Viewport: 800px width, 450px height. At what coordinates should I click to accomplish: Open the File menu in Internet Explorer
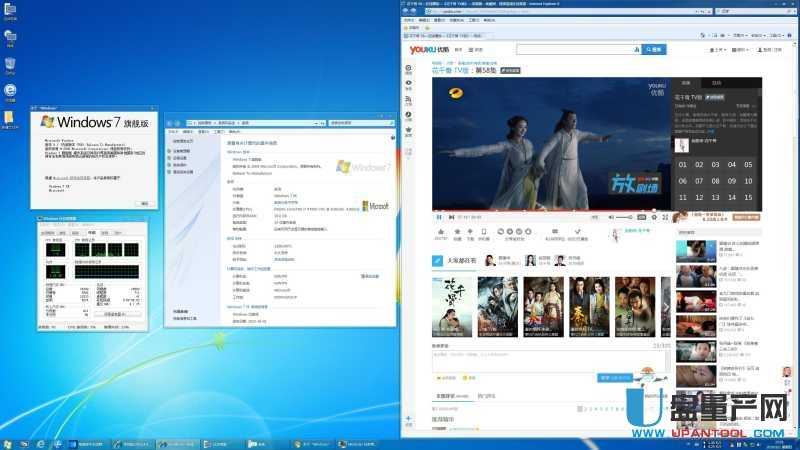point(409,20)
